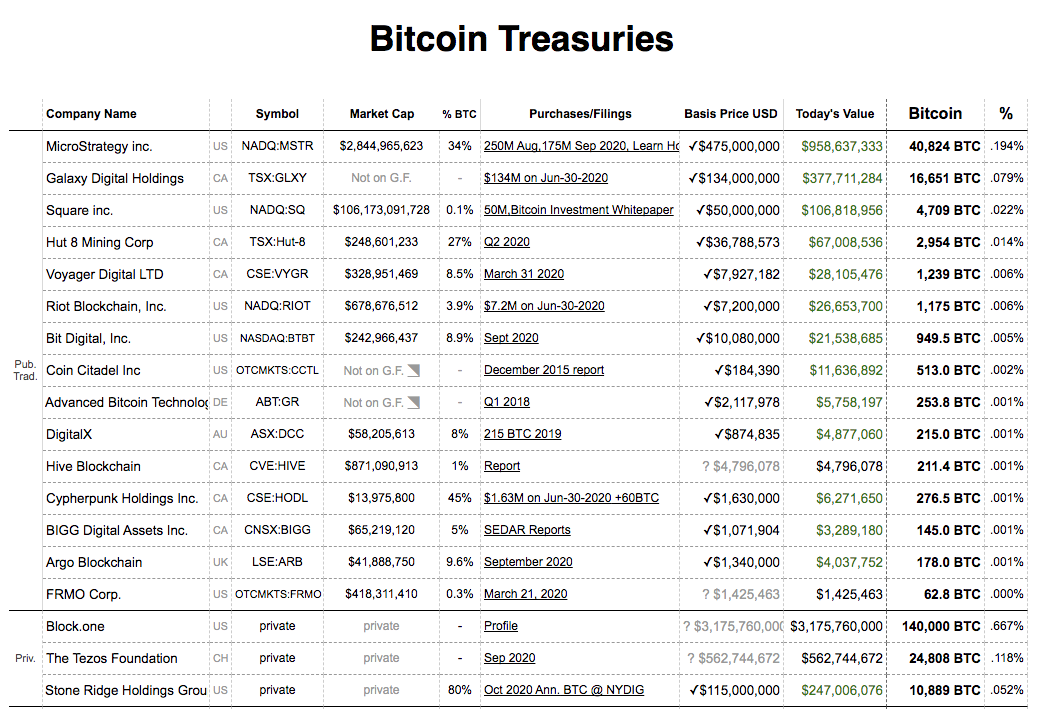The width and height of the screenshot is (1037, 709).
Task: Click the 140,000 BTC holdings cell
Action: pyautogui.click(x=941, y=626)
